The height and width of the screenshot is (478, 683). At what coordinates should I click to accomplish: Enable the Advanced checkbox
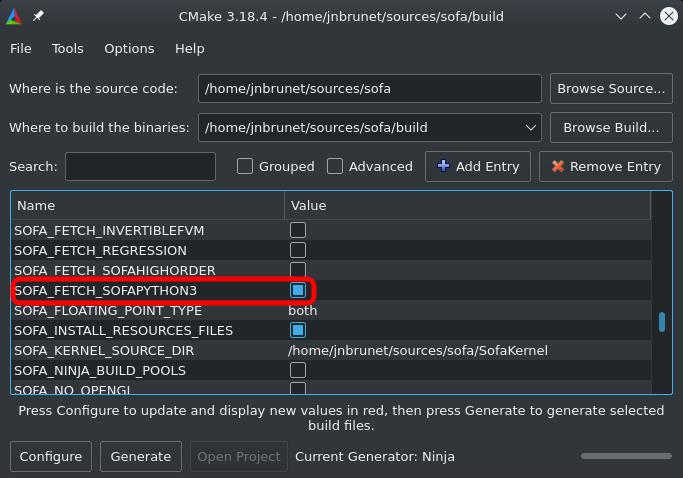(x=335, y=166)
